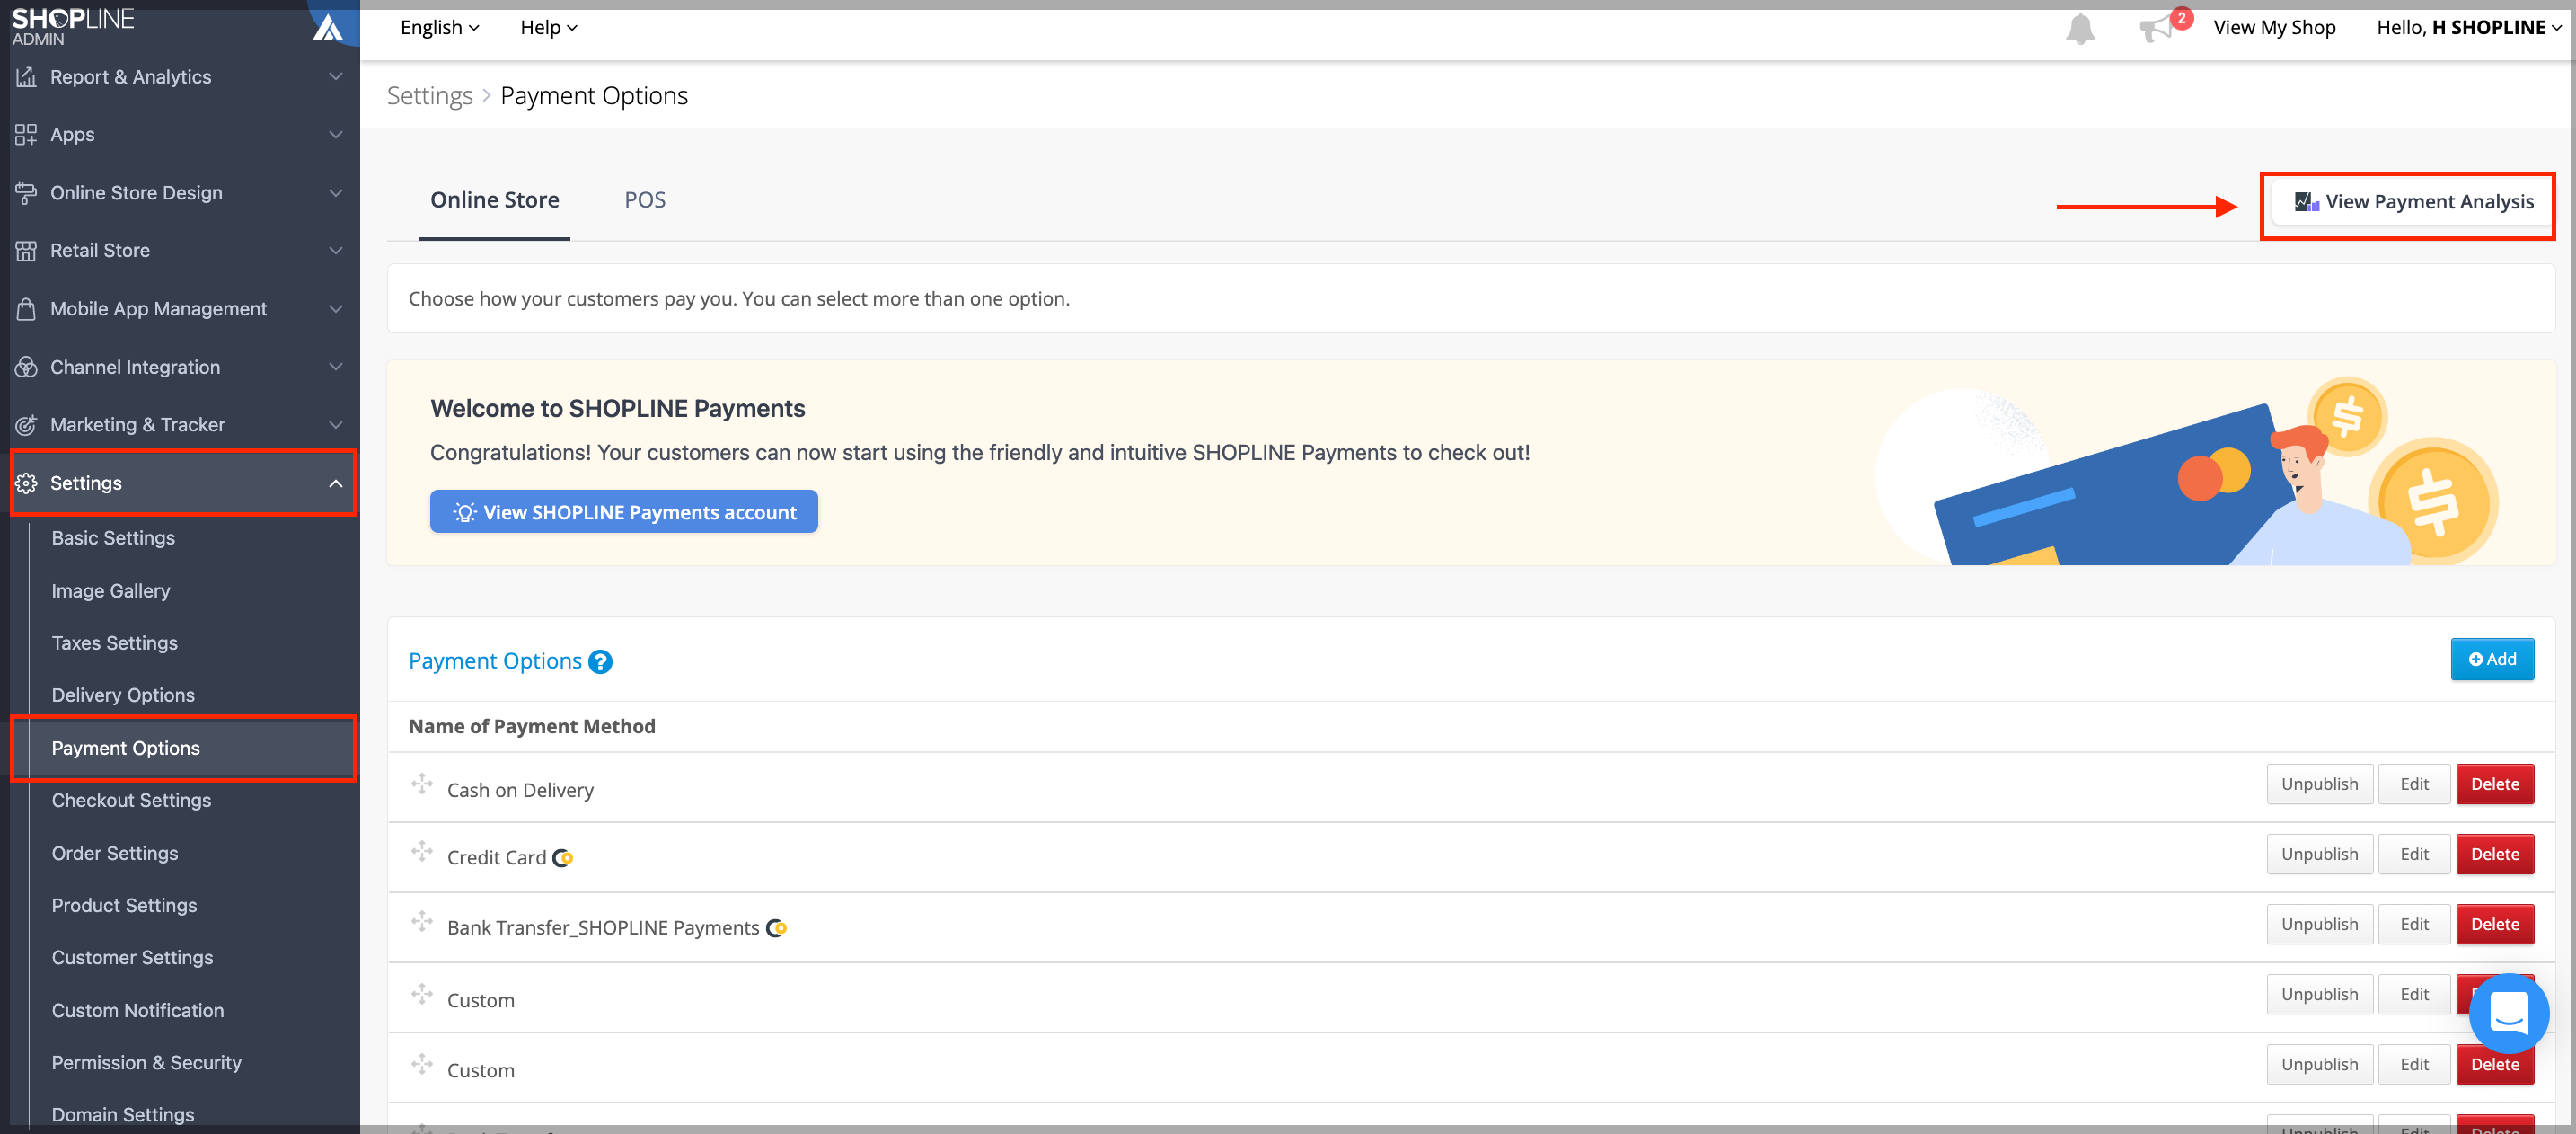Viewport: 2576px width, 1134px height.
Task: Edit the Credit Card option
Action: click(2414, 854)
